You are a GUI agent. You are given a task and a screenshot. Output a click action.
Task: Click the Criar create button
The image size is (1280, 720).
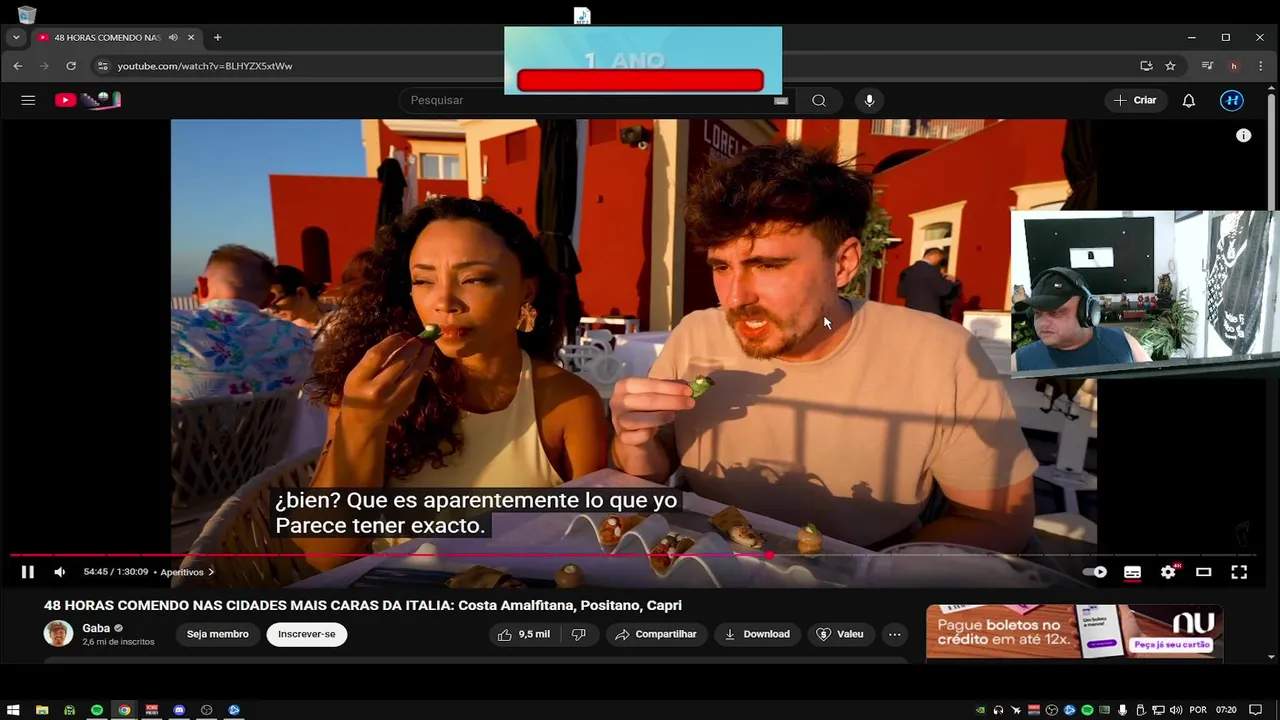pyautogui.click(x=1135, y=100)
